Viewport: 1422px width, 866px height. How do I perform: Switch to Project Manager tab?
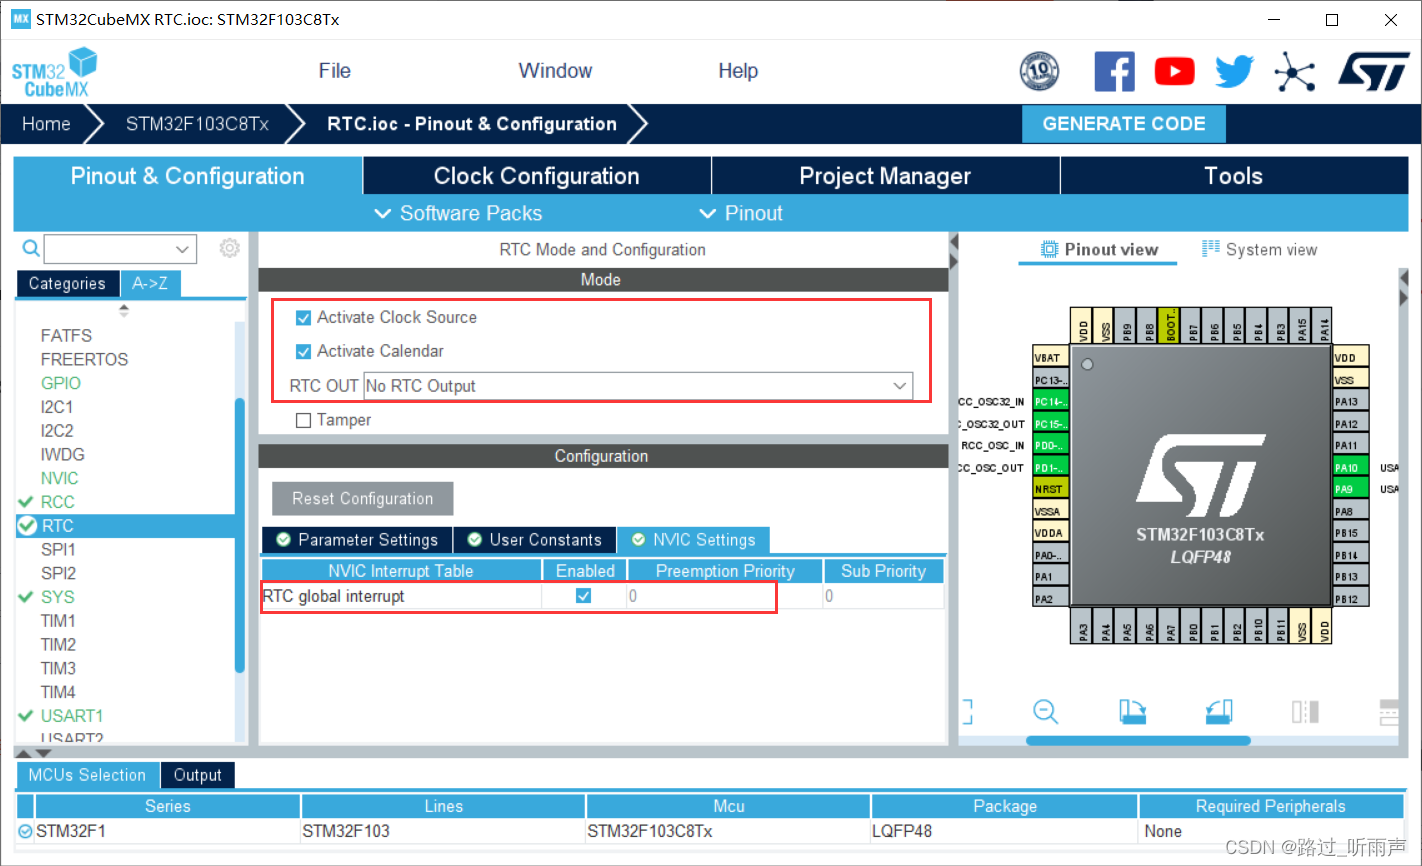(885, 176)
